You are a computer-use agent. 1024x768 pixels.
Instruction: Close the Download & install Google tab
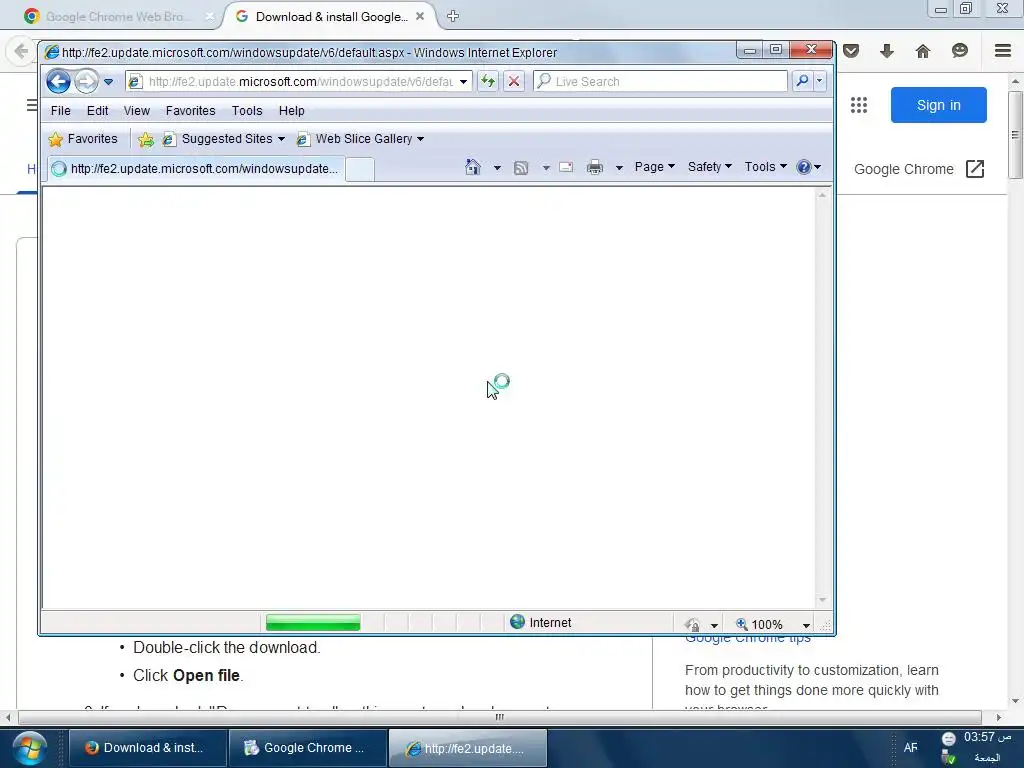point(420,16)
